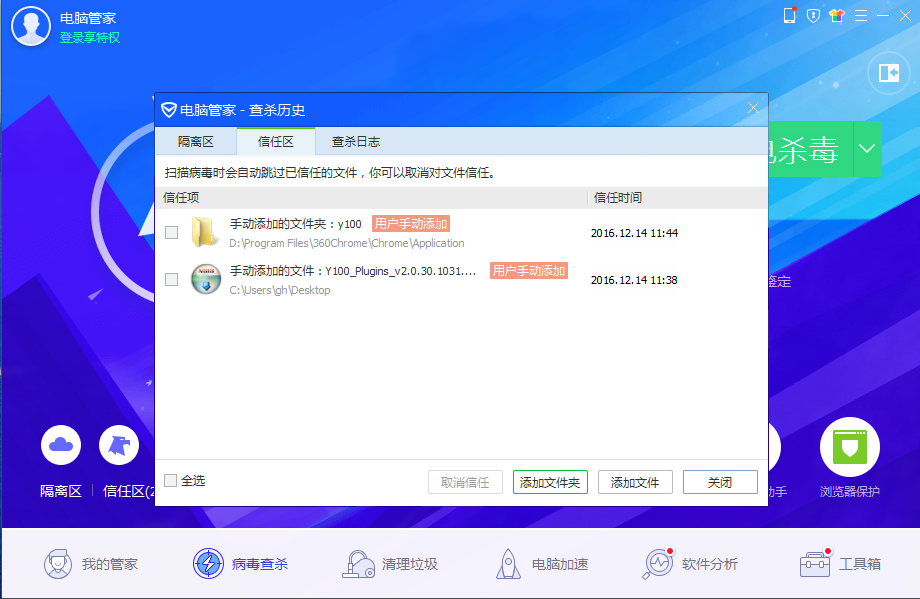This screenshot has width=920, height=599.
Task: Toggle the 全选 select-all checkbox
Action: (x=171, y=480)
